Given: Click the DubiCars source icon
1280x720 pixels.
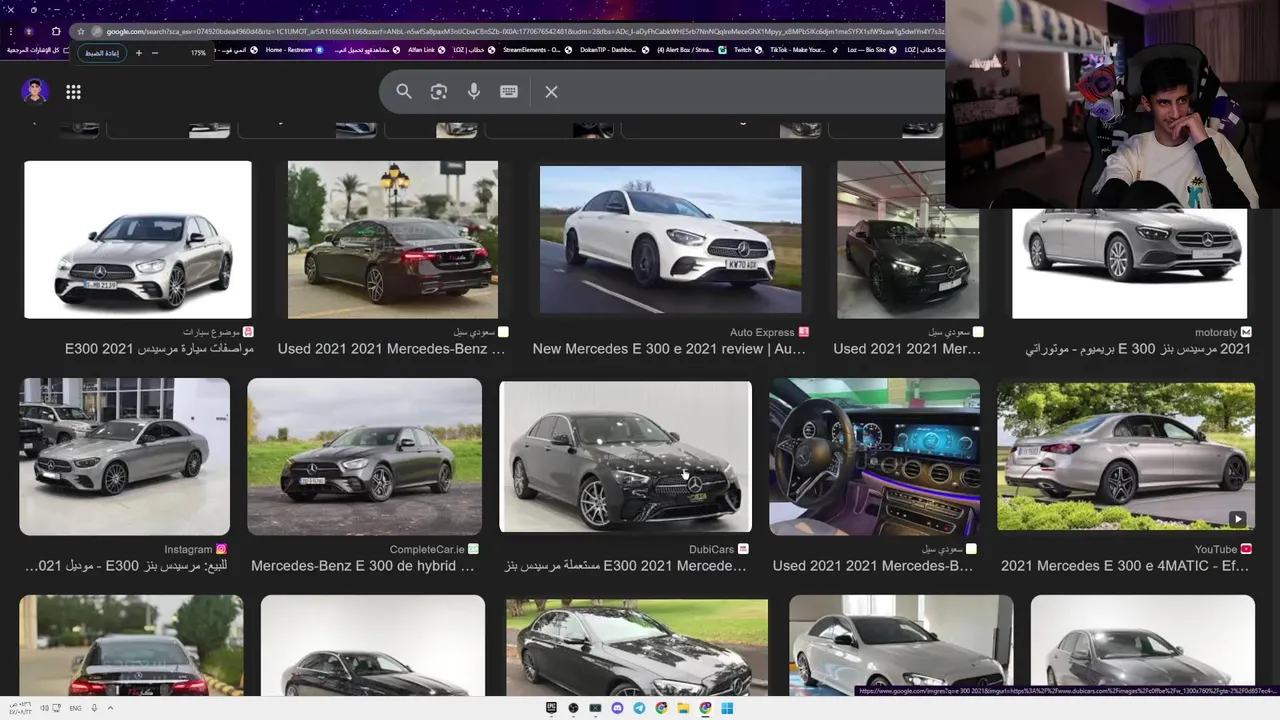Looking at the screenshot, I should (x=743, y=549).
